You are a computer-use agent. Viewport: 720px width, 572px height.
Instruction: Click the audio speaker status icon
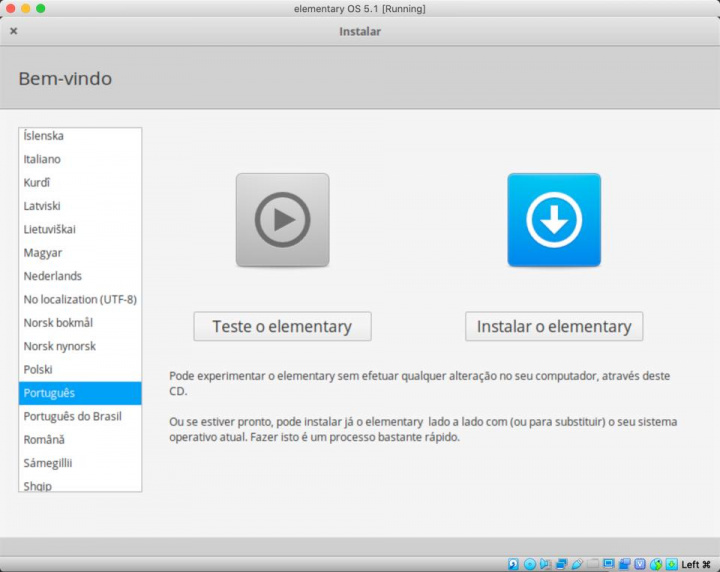[546, 564]
